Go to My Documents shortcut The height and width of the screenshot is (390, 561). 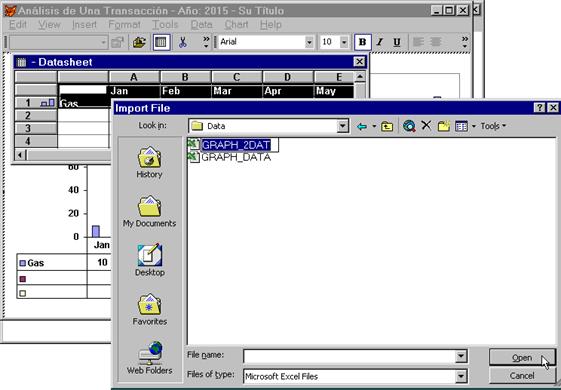pyautogui.click(x=150, y=211)
